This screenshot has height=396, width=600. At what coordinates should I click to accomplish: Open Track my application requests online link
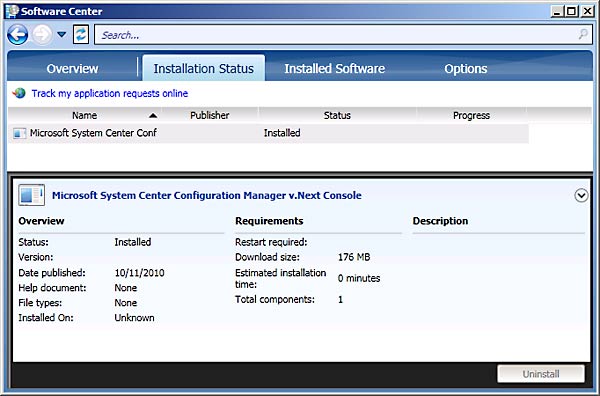(x=110, y=93)
